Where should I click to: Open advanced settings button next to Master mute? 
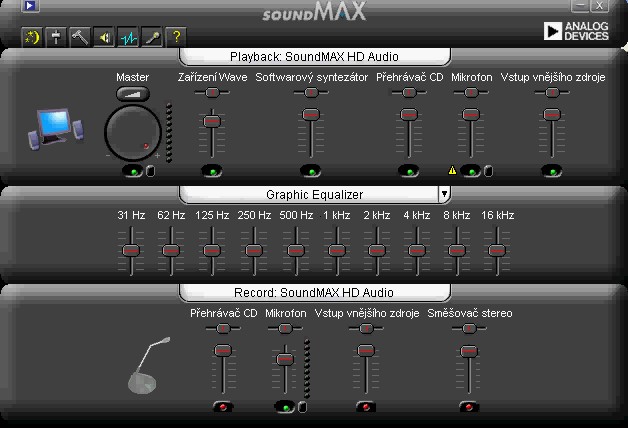(x=150, y=171)
